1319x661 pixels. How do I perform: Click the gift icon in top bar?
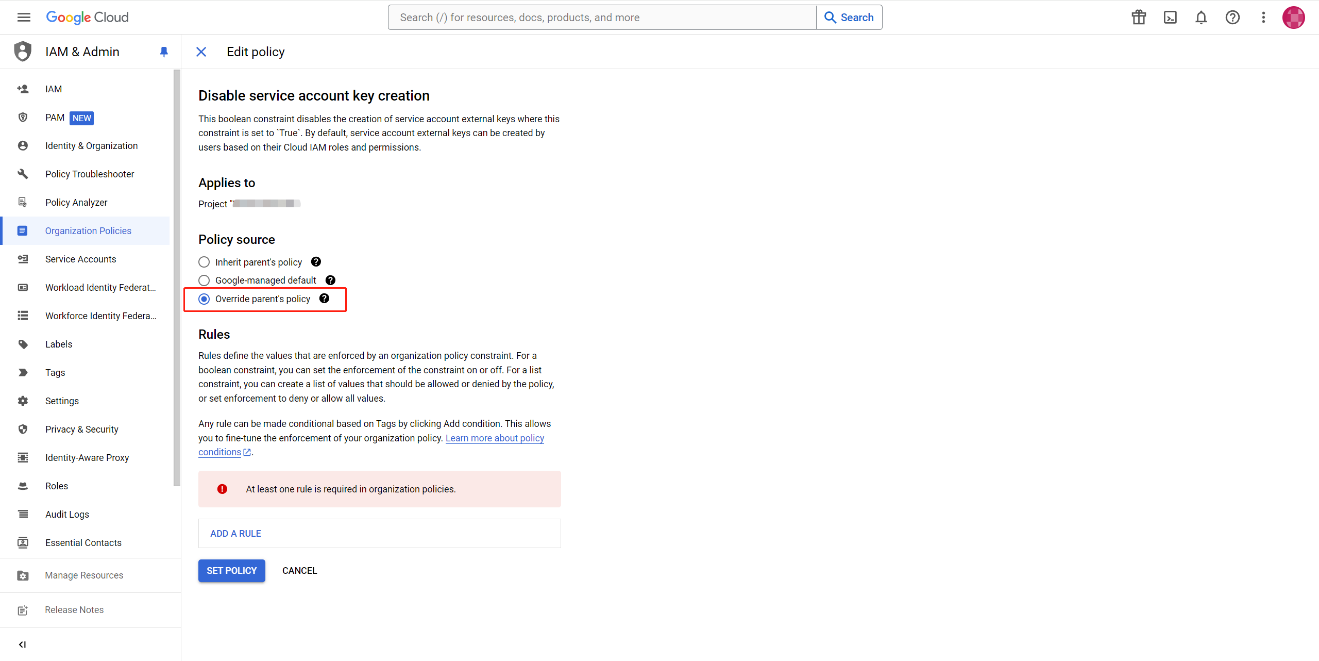(x=1138, y=17)
